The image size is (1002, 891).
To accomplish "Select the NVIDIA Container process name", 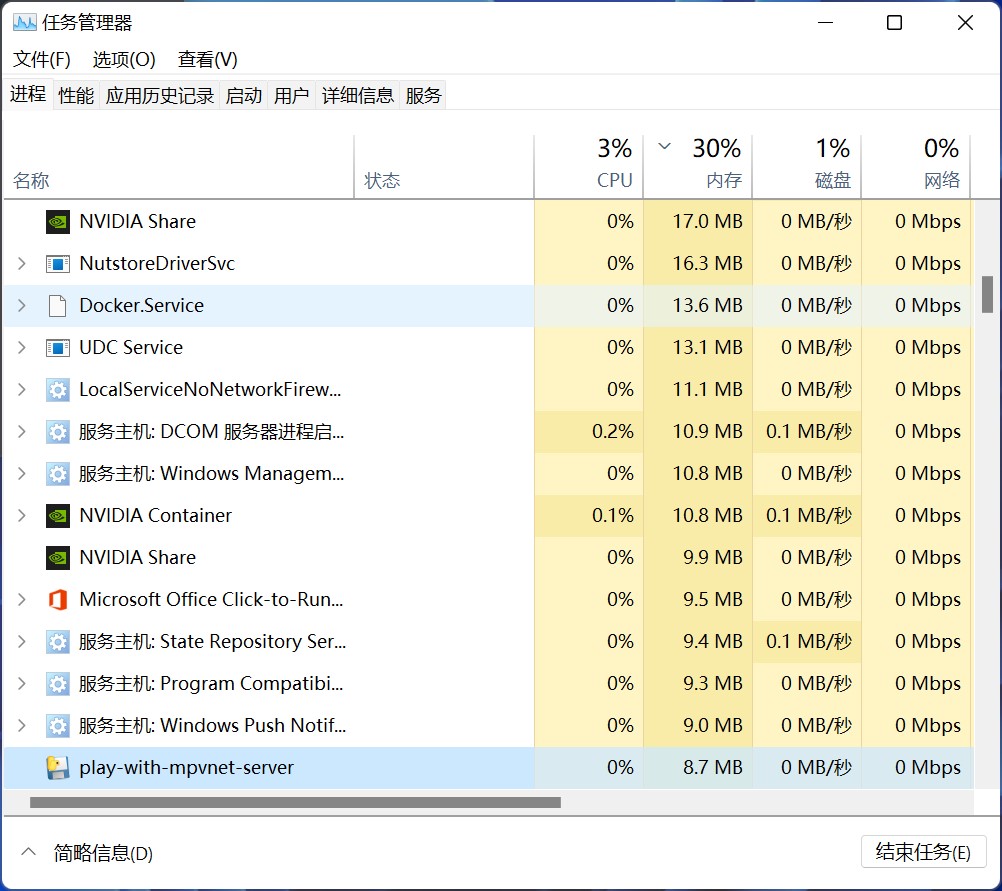I will 155,515.
